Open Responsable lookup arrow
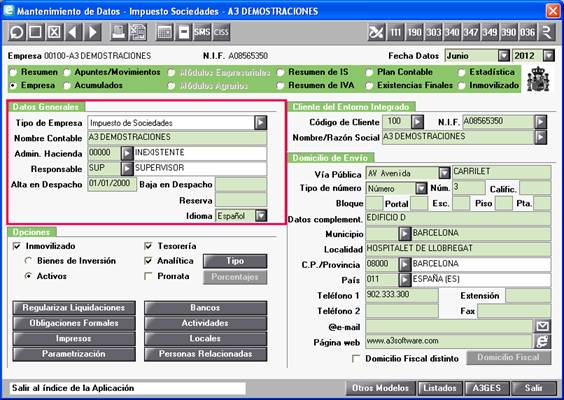The height and width of the screenshot is (400, 564). (127, 168)
